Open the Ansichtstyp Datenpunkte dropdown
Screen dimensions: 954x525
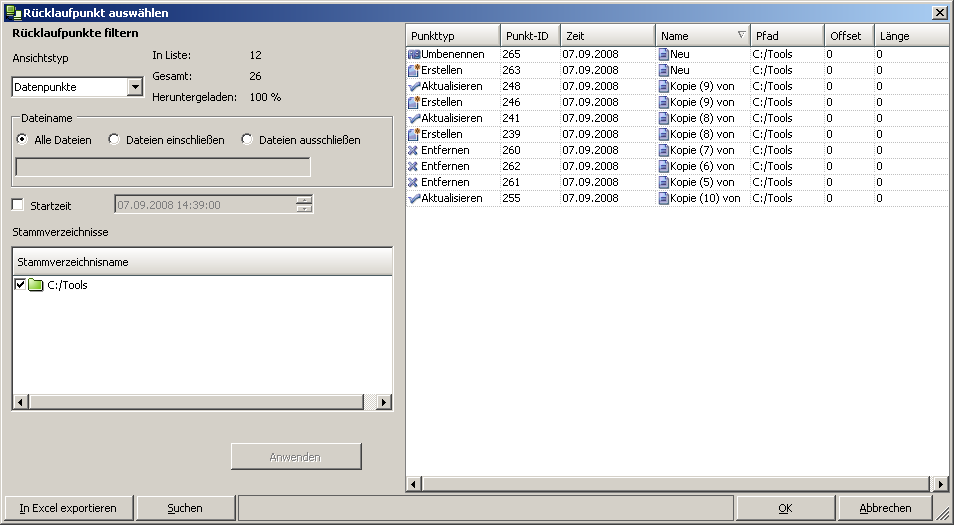coord(135,87)
